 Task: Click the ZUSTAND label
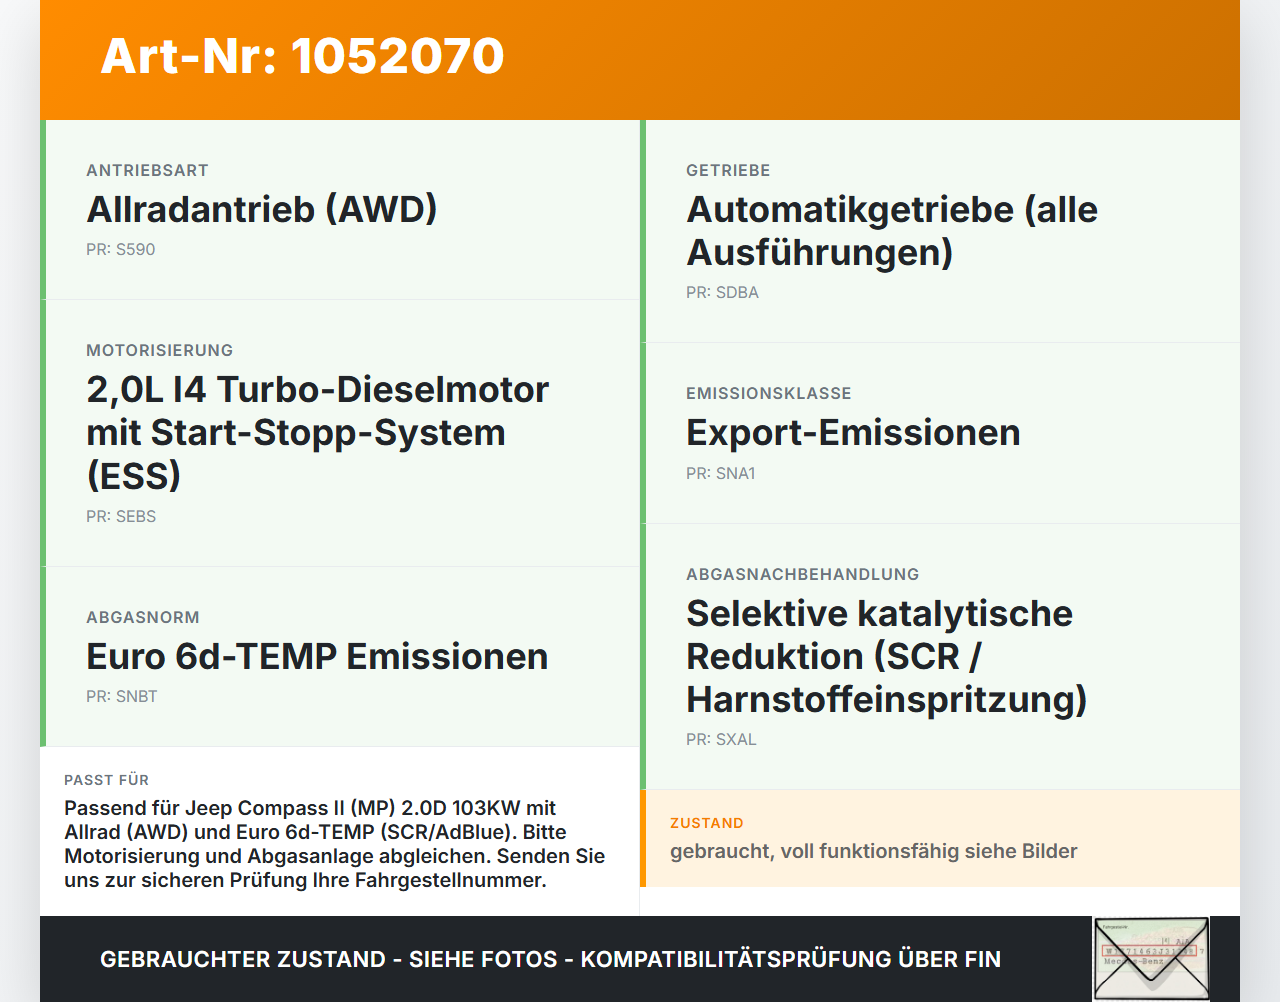point(707,823)
